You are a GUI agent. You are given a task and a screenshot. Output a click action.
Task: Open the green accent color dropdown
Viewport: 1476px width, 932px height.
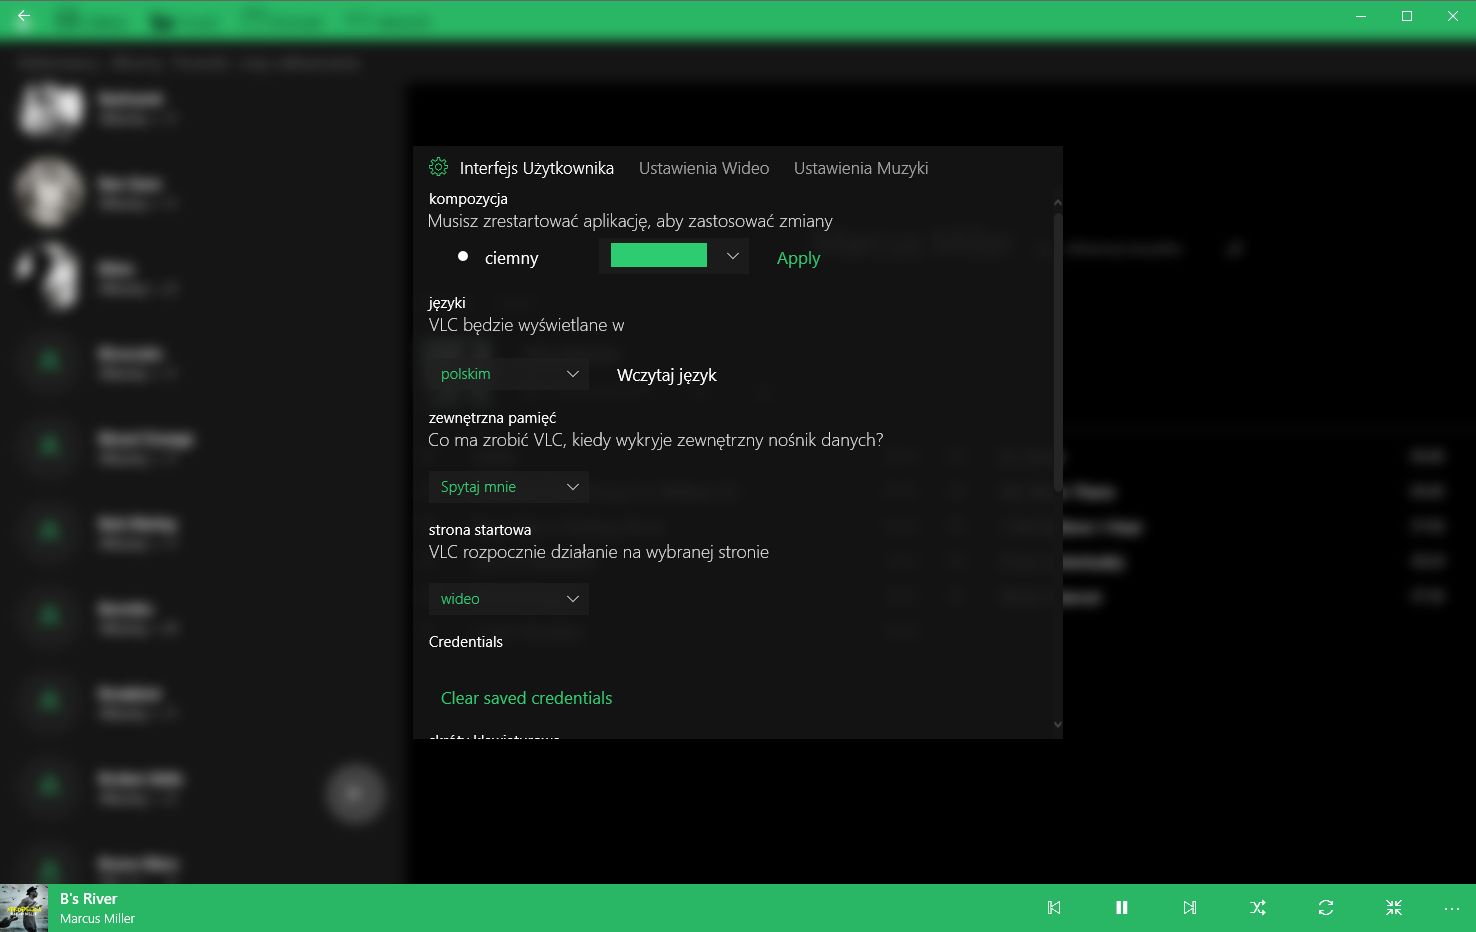point(674,256)
